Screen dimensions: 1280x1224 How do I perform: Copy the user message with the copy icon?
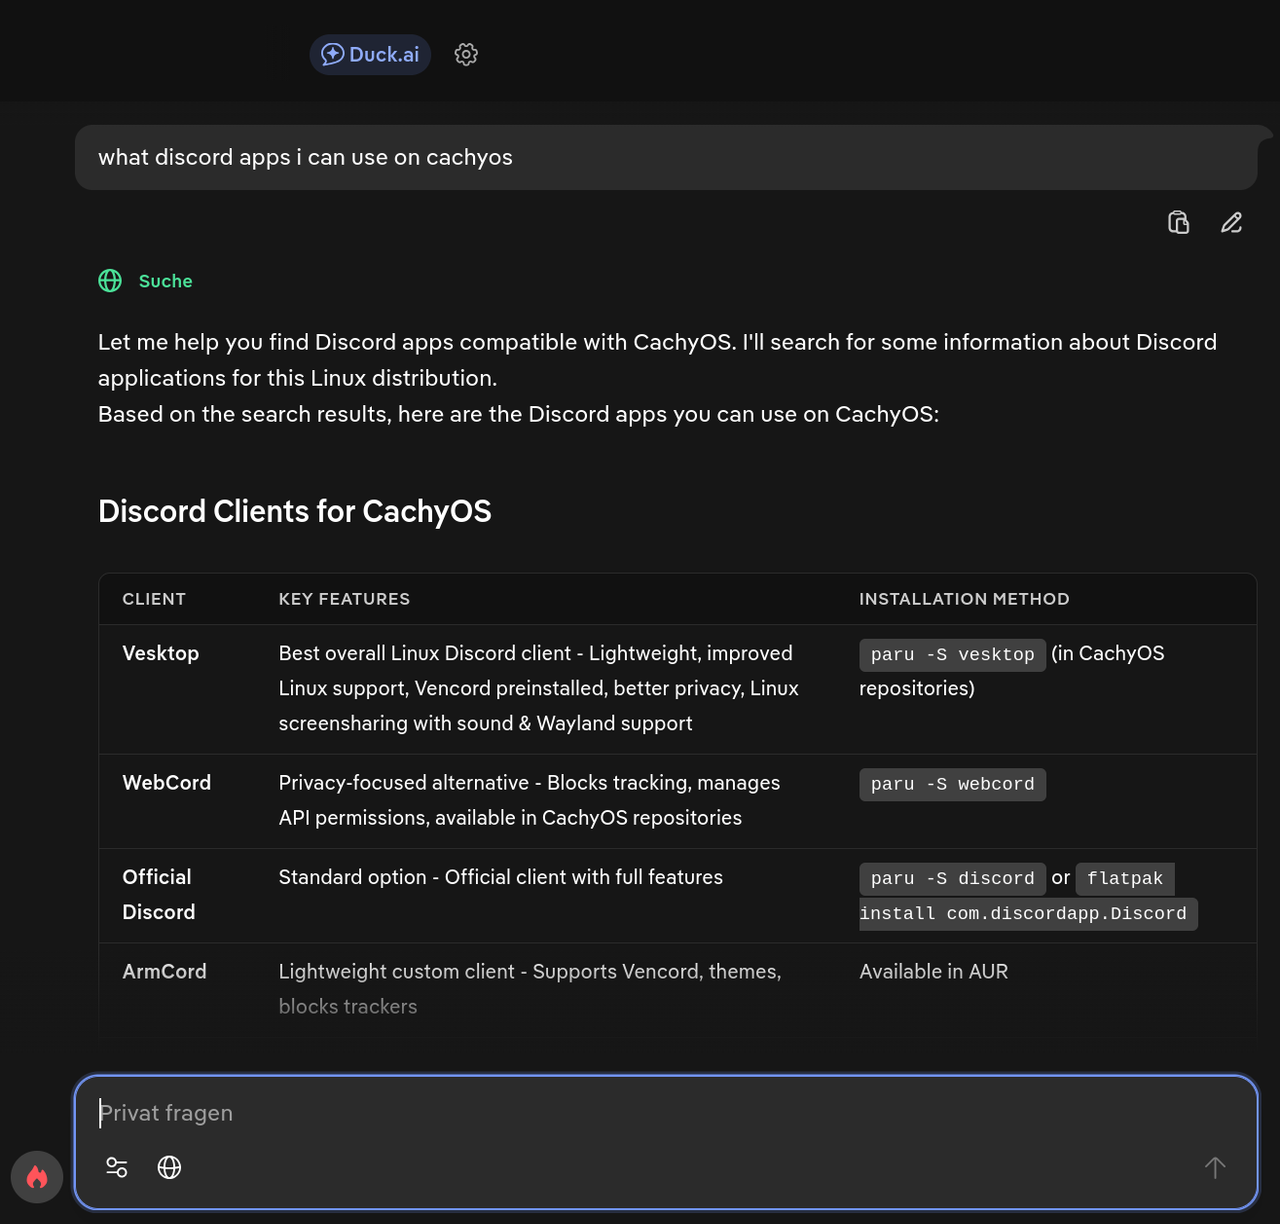click(x=1179, y=223)
